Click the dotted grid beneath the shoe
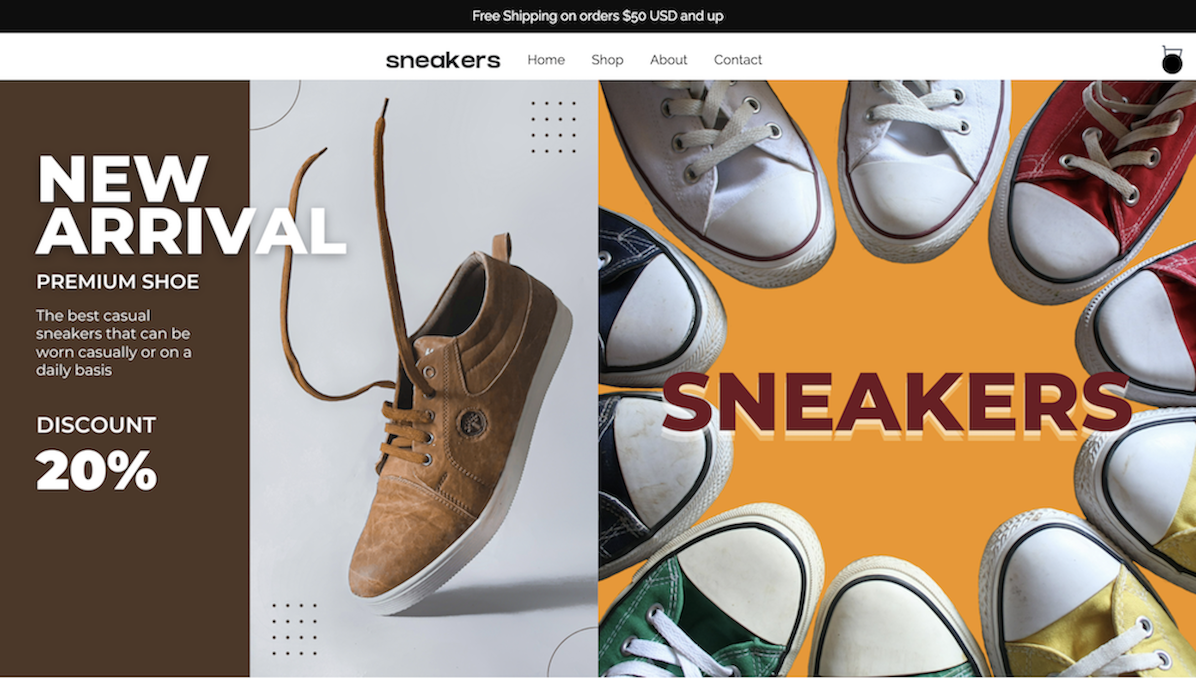Viewport: 1196px width, 680px height. tap(294, 630)
